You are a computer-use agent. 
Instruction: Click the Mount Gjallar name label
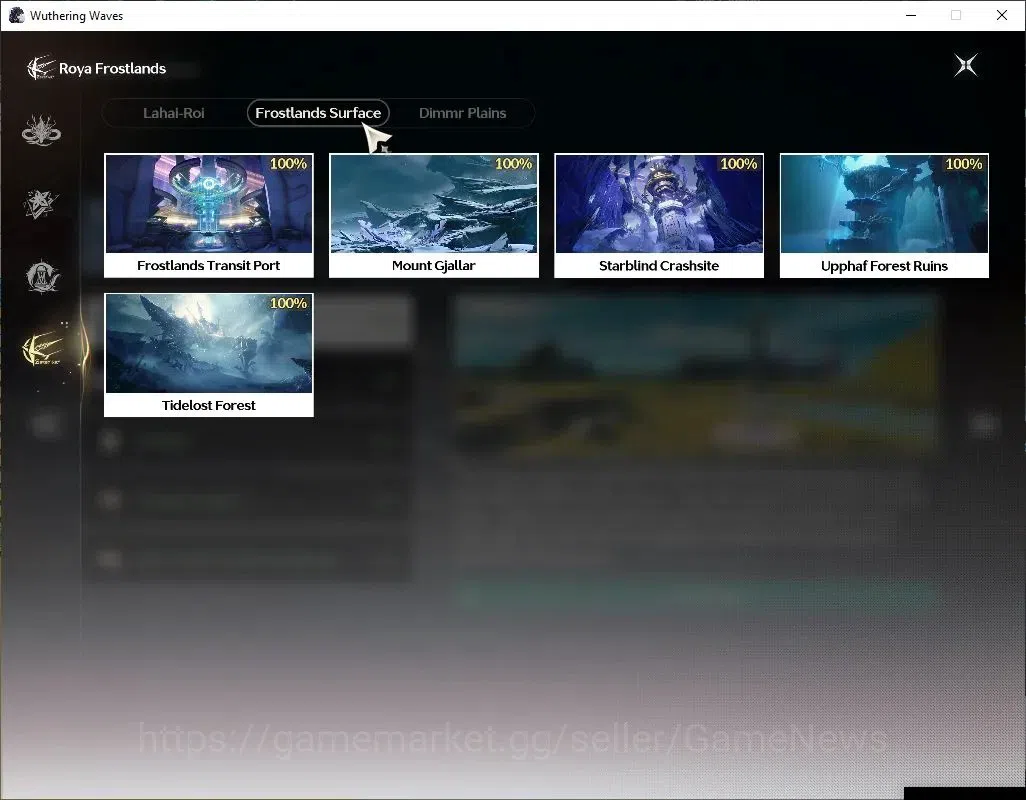click(x=433, y=265)
